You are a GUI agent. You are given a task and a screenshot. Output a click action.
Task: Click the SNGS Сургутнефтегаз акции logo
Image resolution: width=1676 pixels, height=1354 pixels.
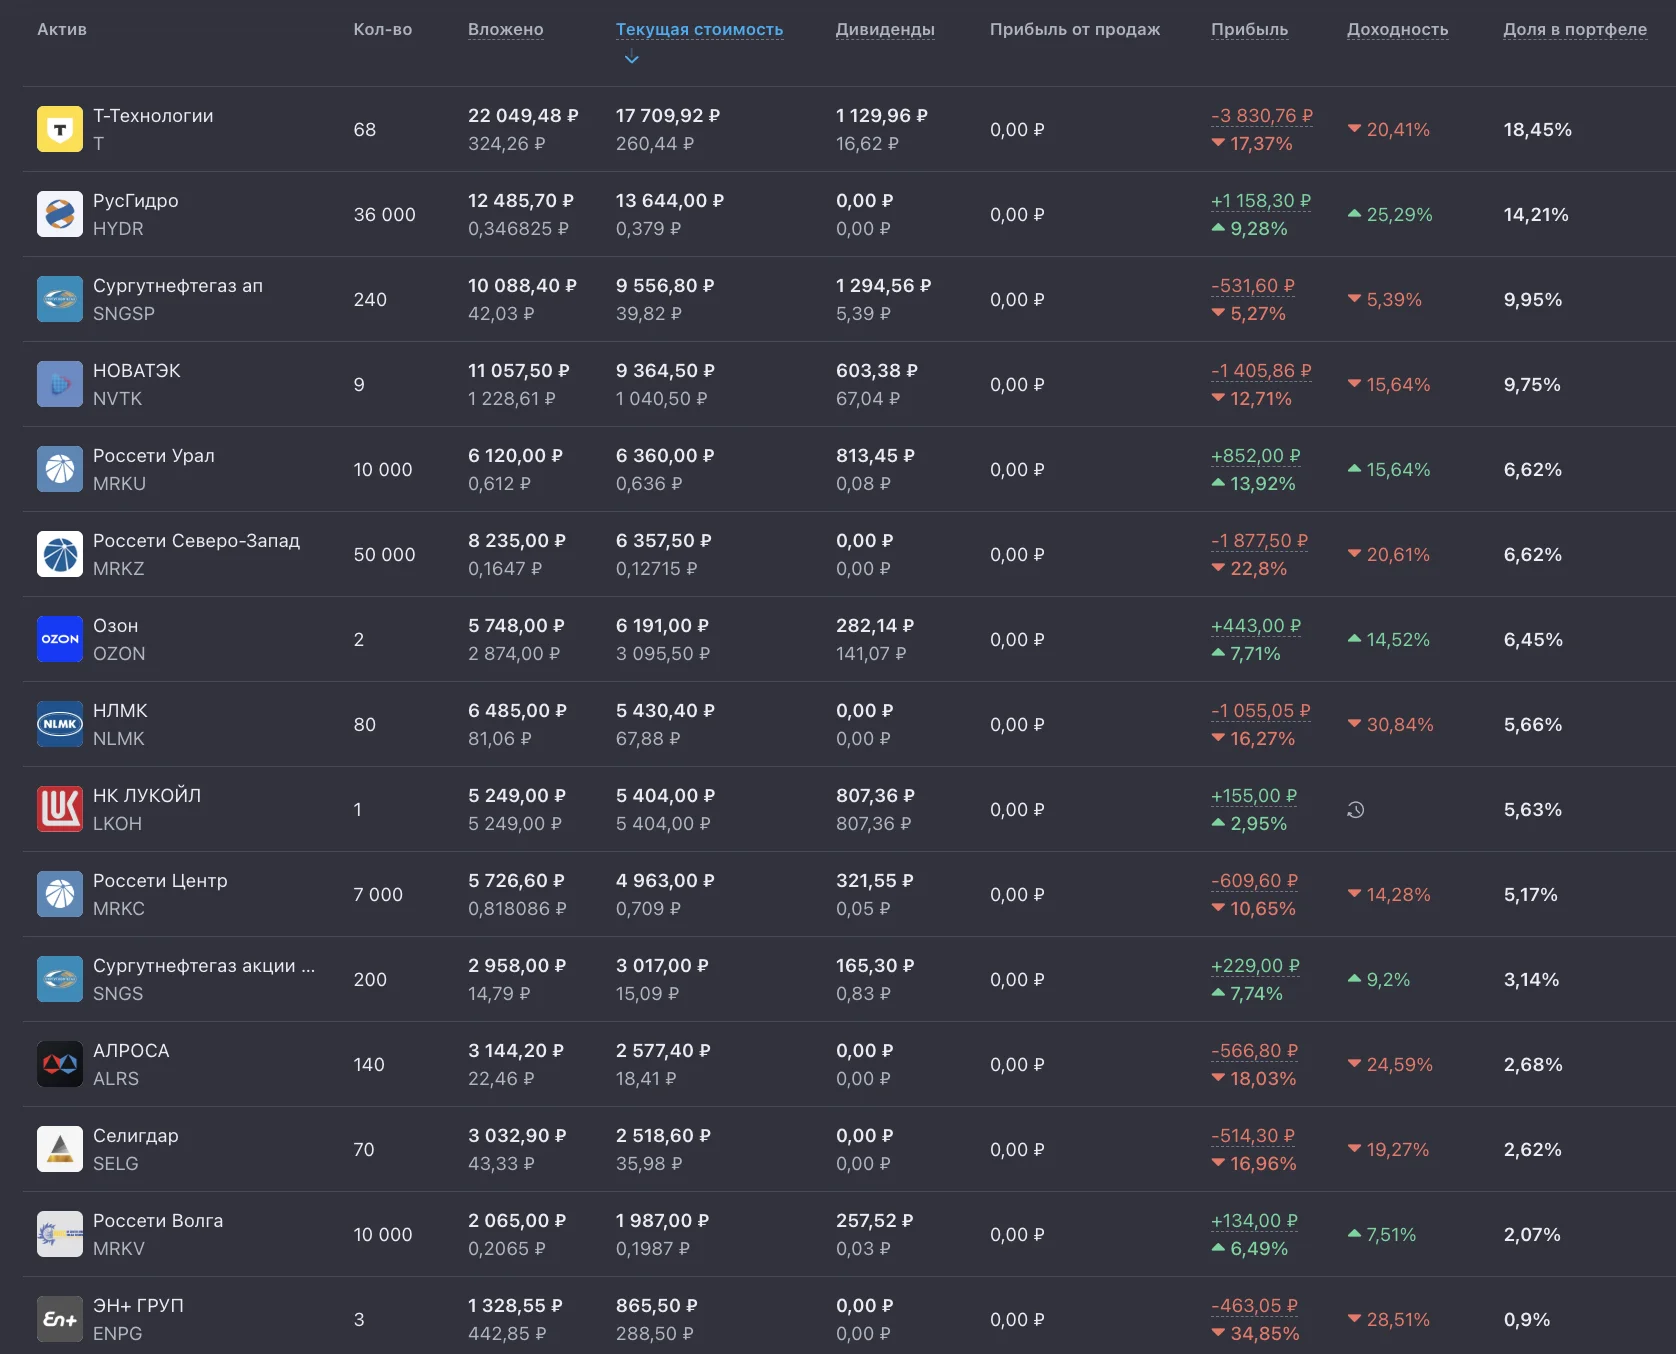[60, 979]
